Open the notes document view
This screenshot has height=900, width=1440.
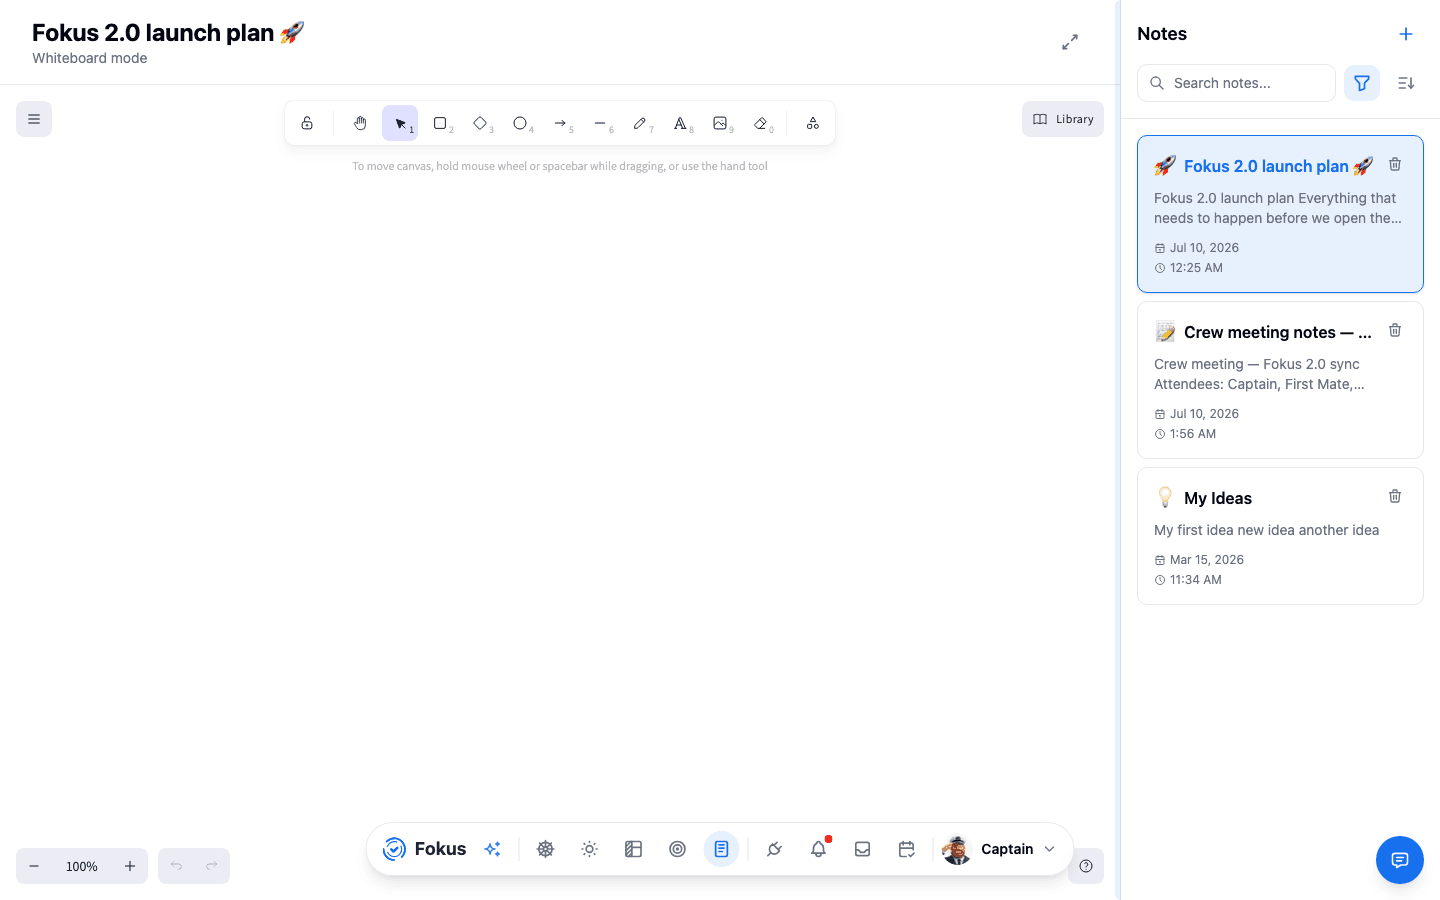722,849
